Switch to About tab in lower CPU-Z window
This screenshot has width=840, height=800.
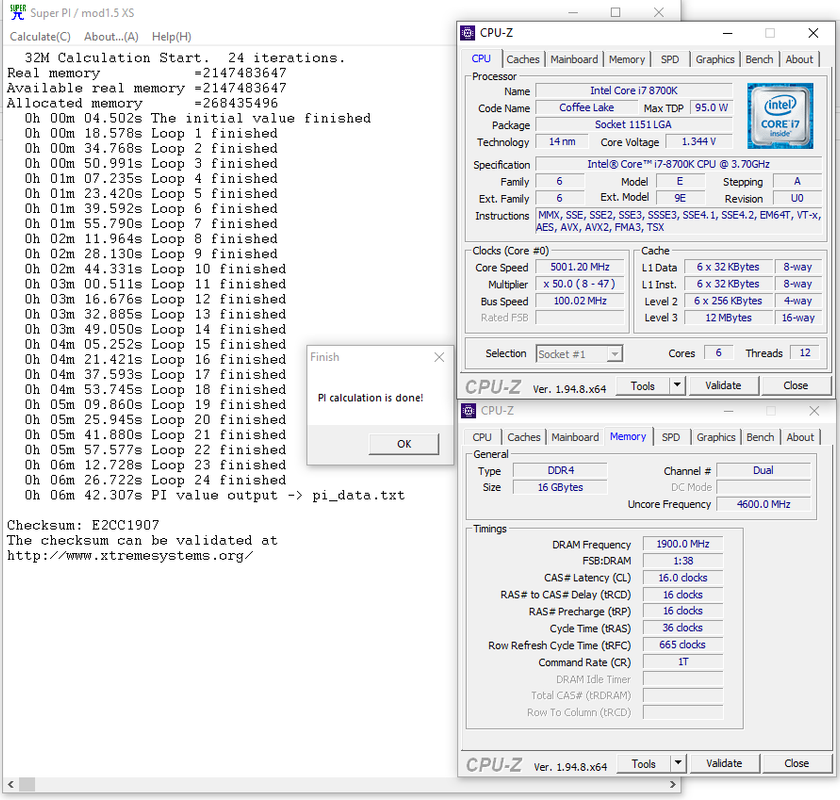click(x=800, y=437)
